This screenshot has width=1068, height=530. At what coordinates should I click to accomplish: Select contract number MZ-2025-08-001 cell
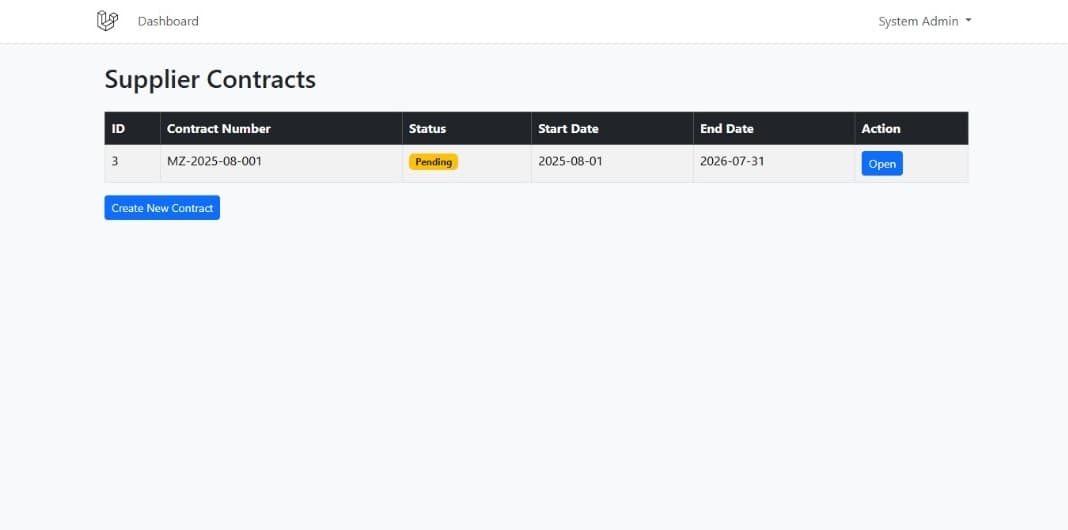click(281, 163)
